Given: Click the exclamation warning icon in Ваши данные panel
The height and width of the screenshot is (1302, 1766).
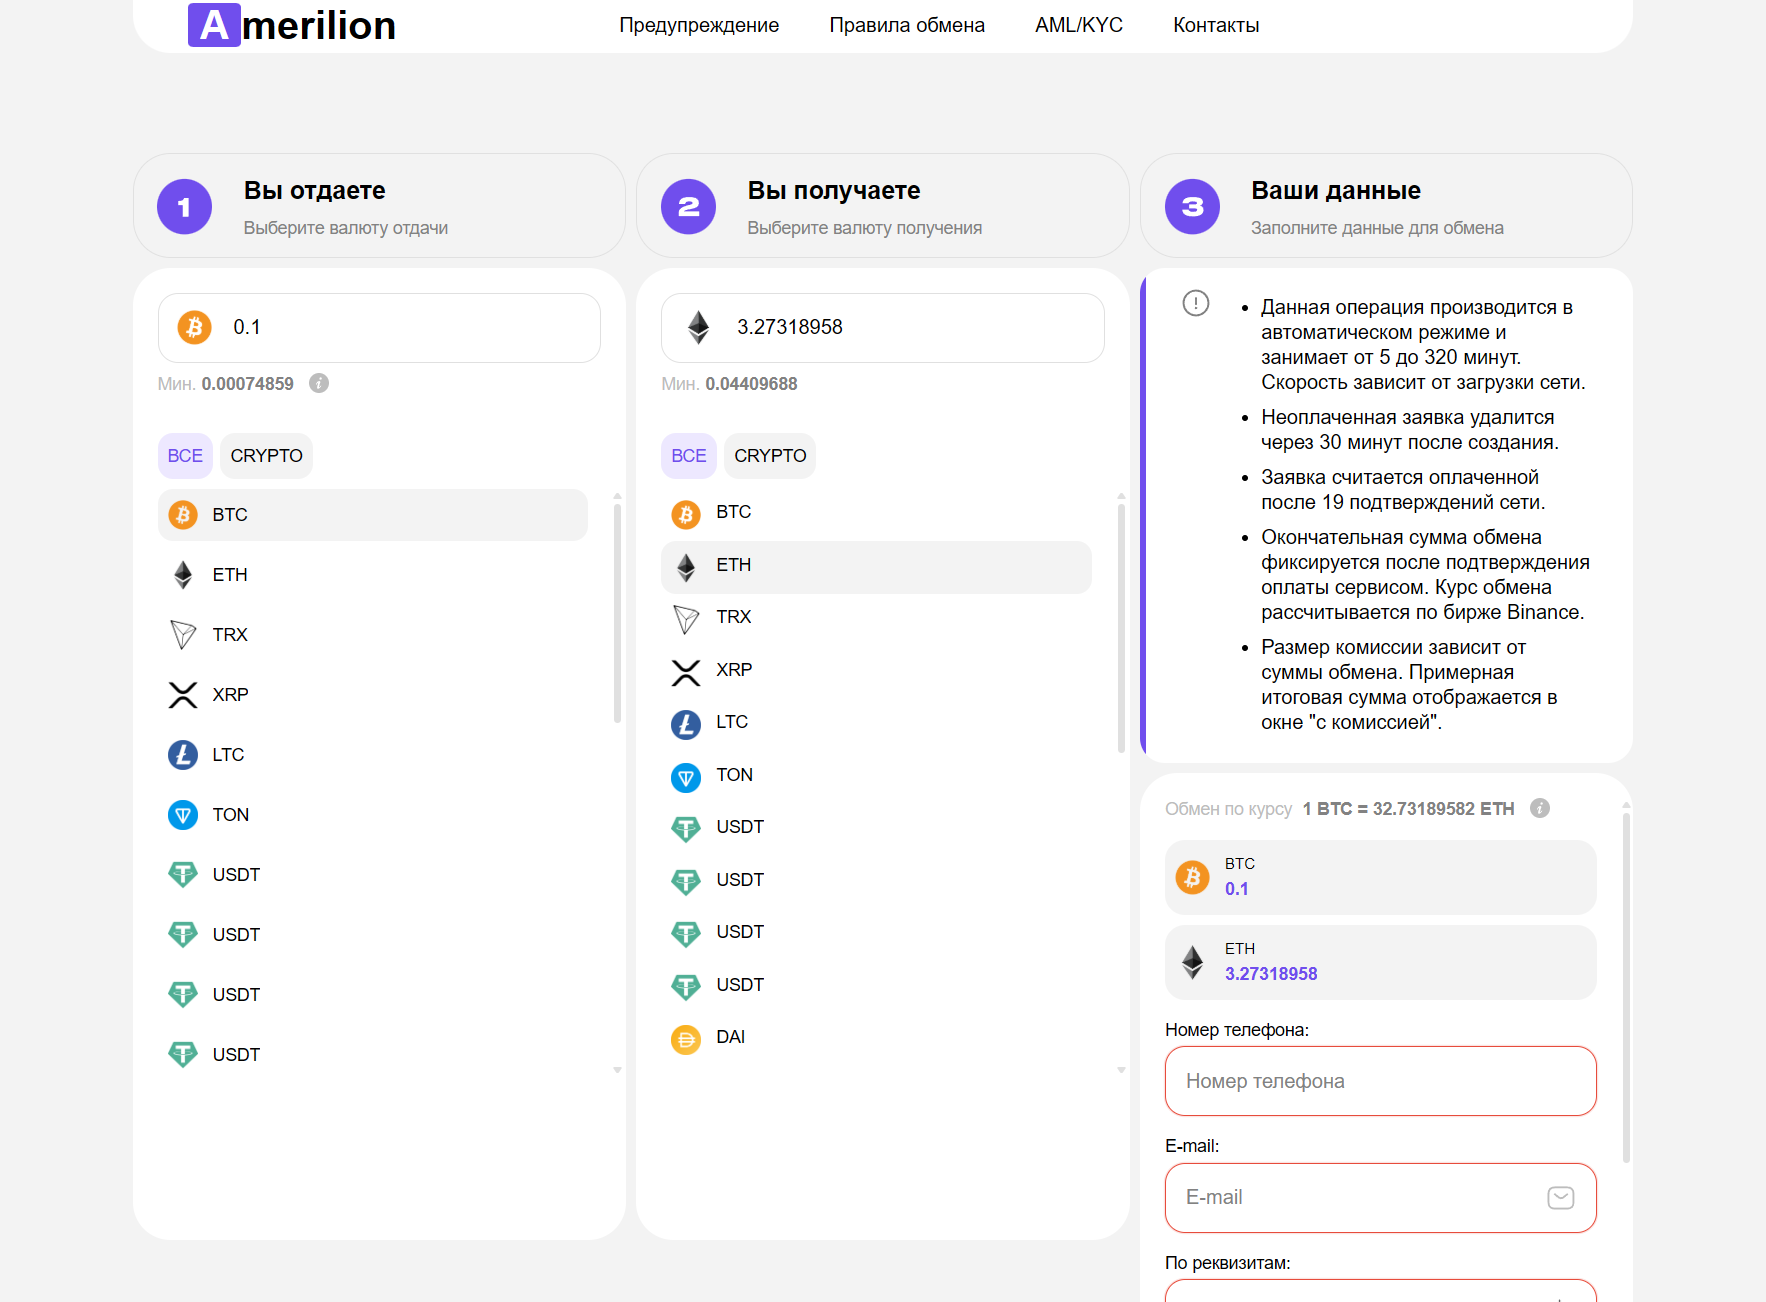Looking at the screenshot, I should (x=1194, y=304).
